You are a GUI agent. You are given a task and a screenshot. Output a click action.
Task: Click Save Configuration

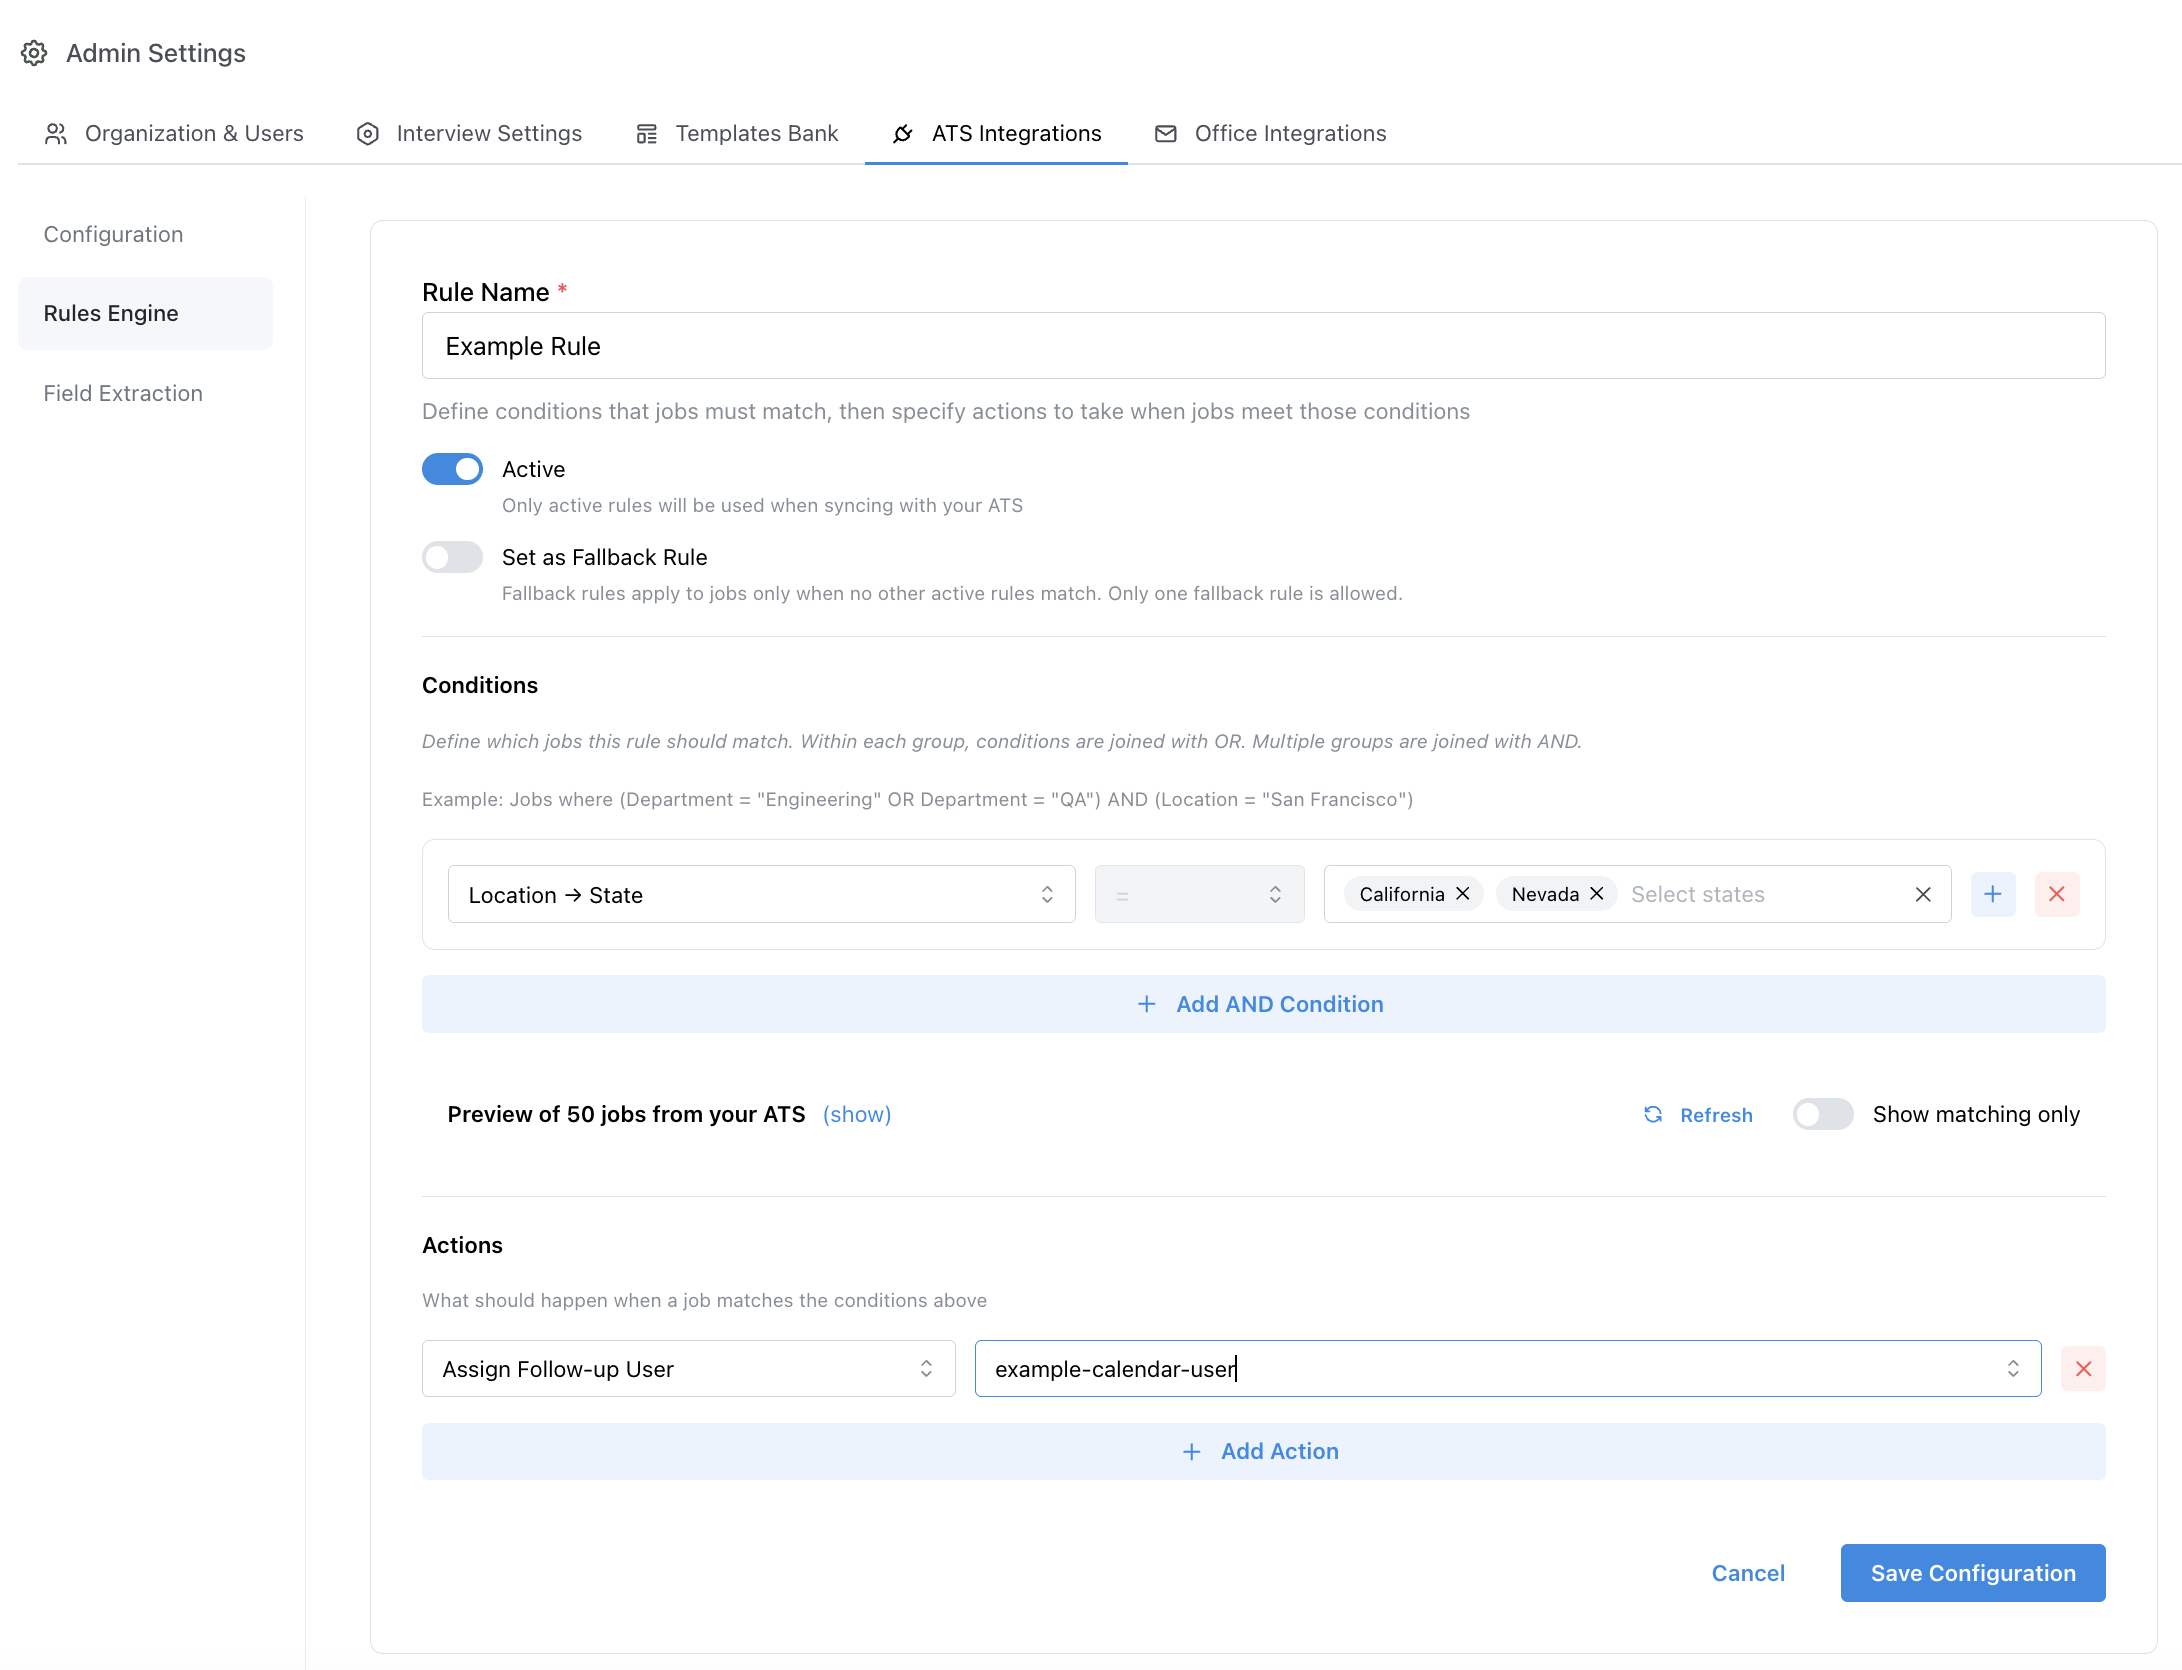(1972, 1572)
